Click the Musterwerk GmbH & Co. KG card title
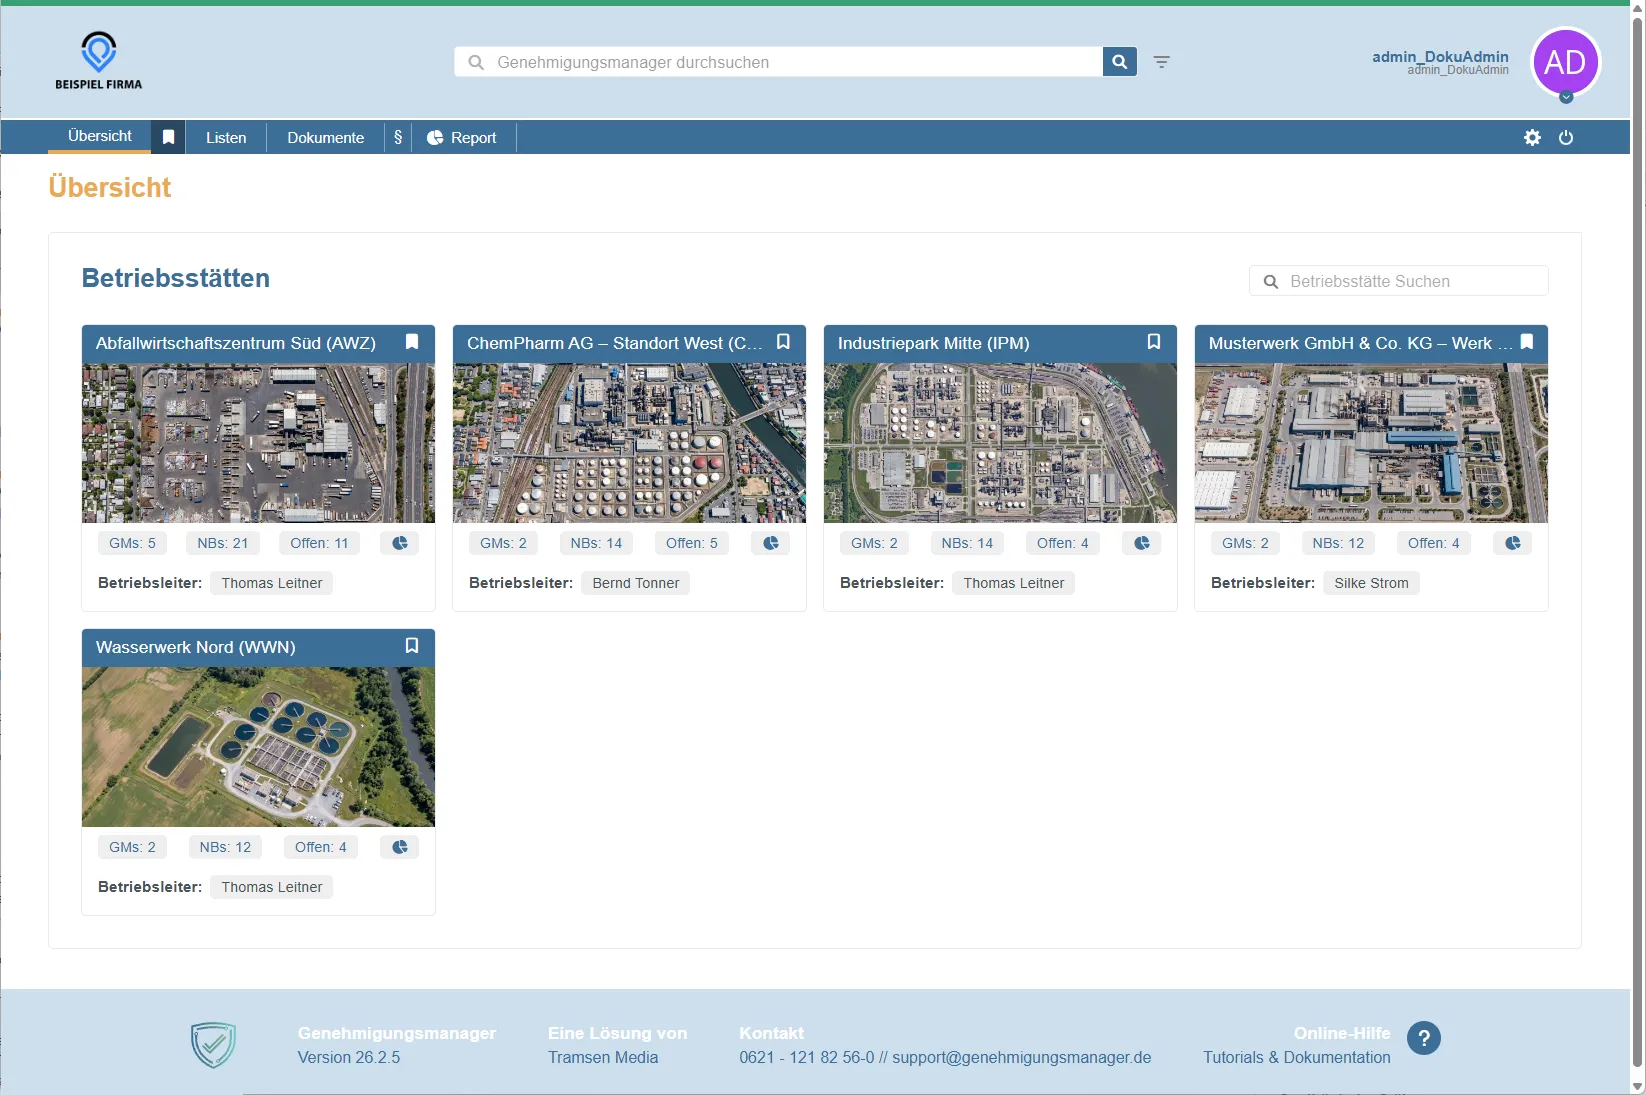This screenshot has height=1095, width=1646. pos(1360,343)
